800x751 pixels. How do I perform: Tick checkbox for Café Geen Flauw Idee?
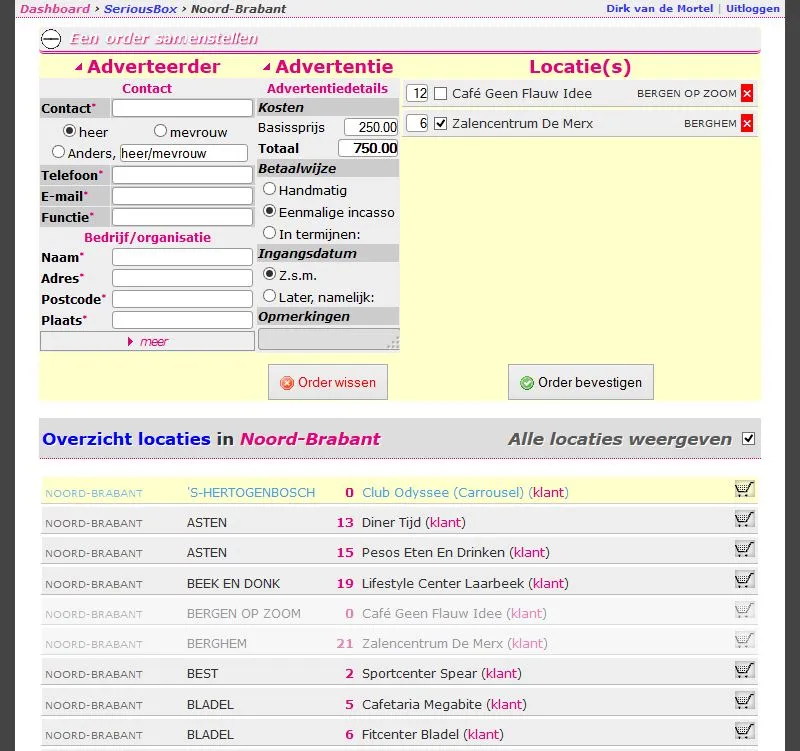[x=440, y=94]
